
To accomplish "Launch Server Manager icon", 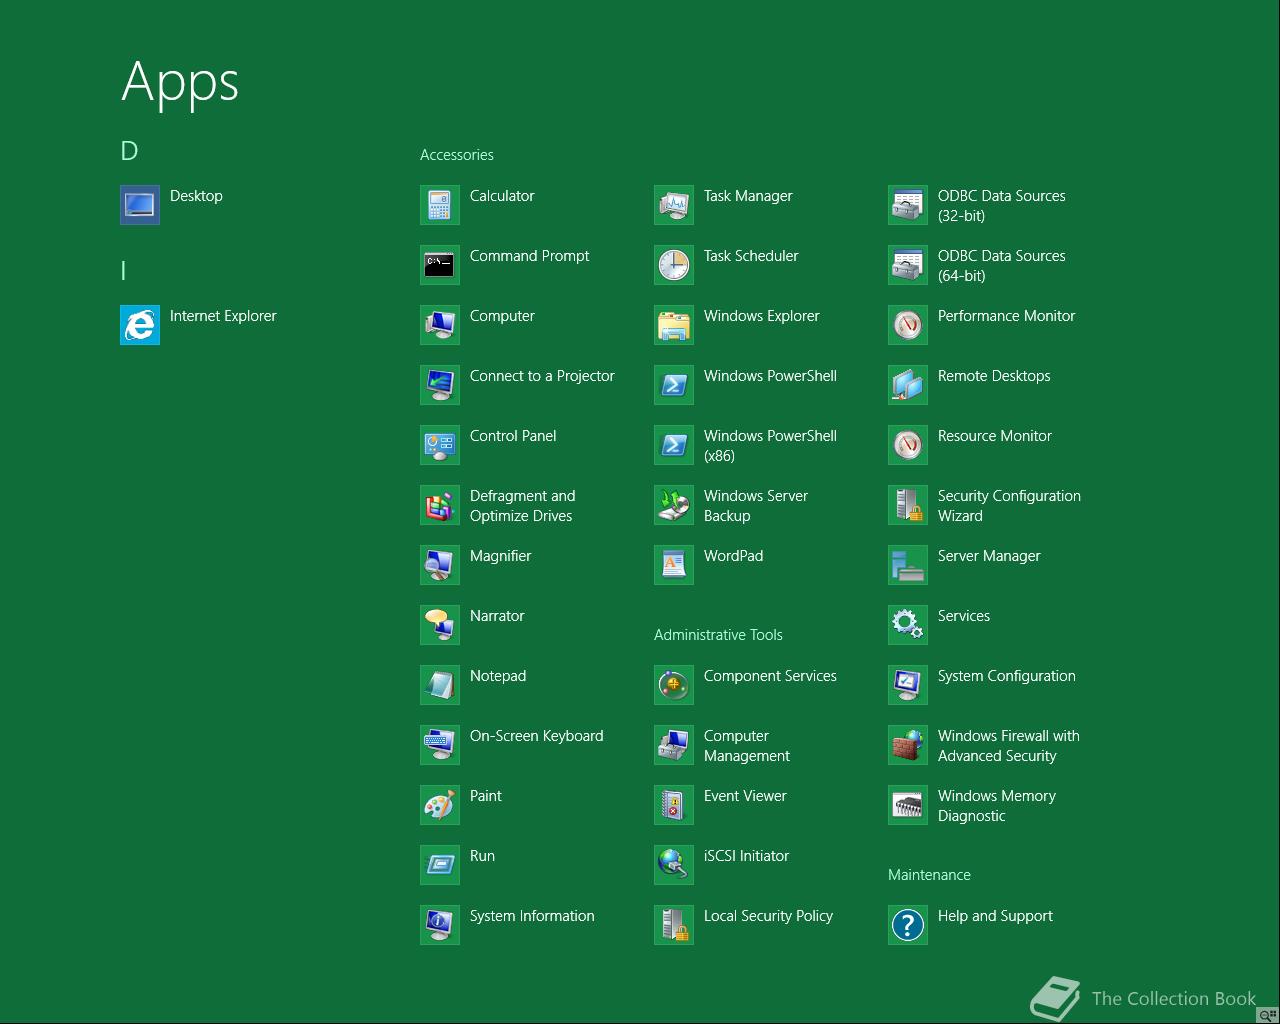I will pyautogui.click(x=908, y=565).
